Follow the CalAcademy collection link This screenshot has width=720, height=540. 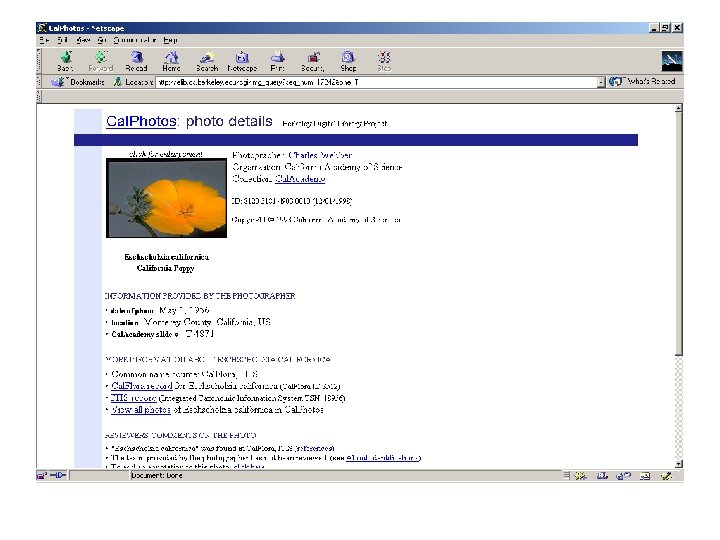300,179
